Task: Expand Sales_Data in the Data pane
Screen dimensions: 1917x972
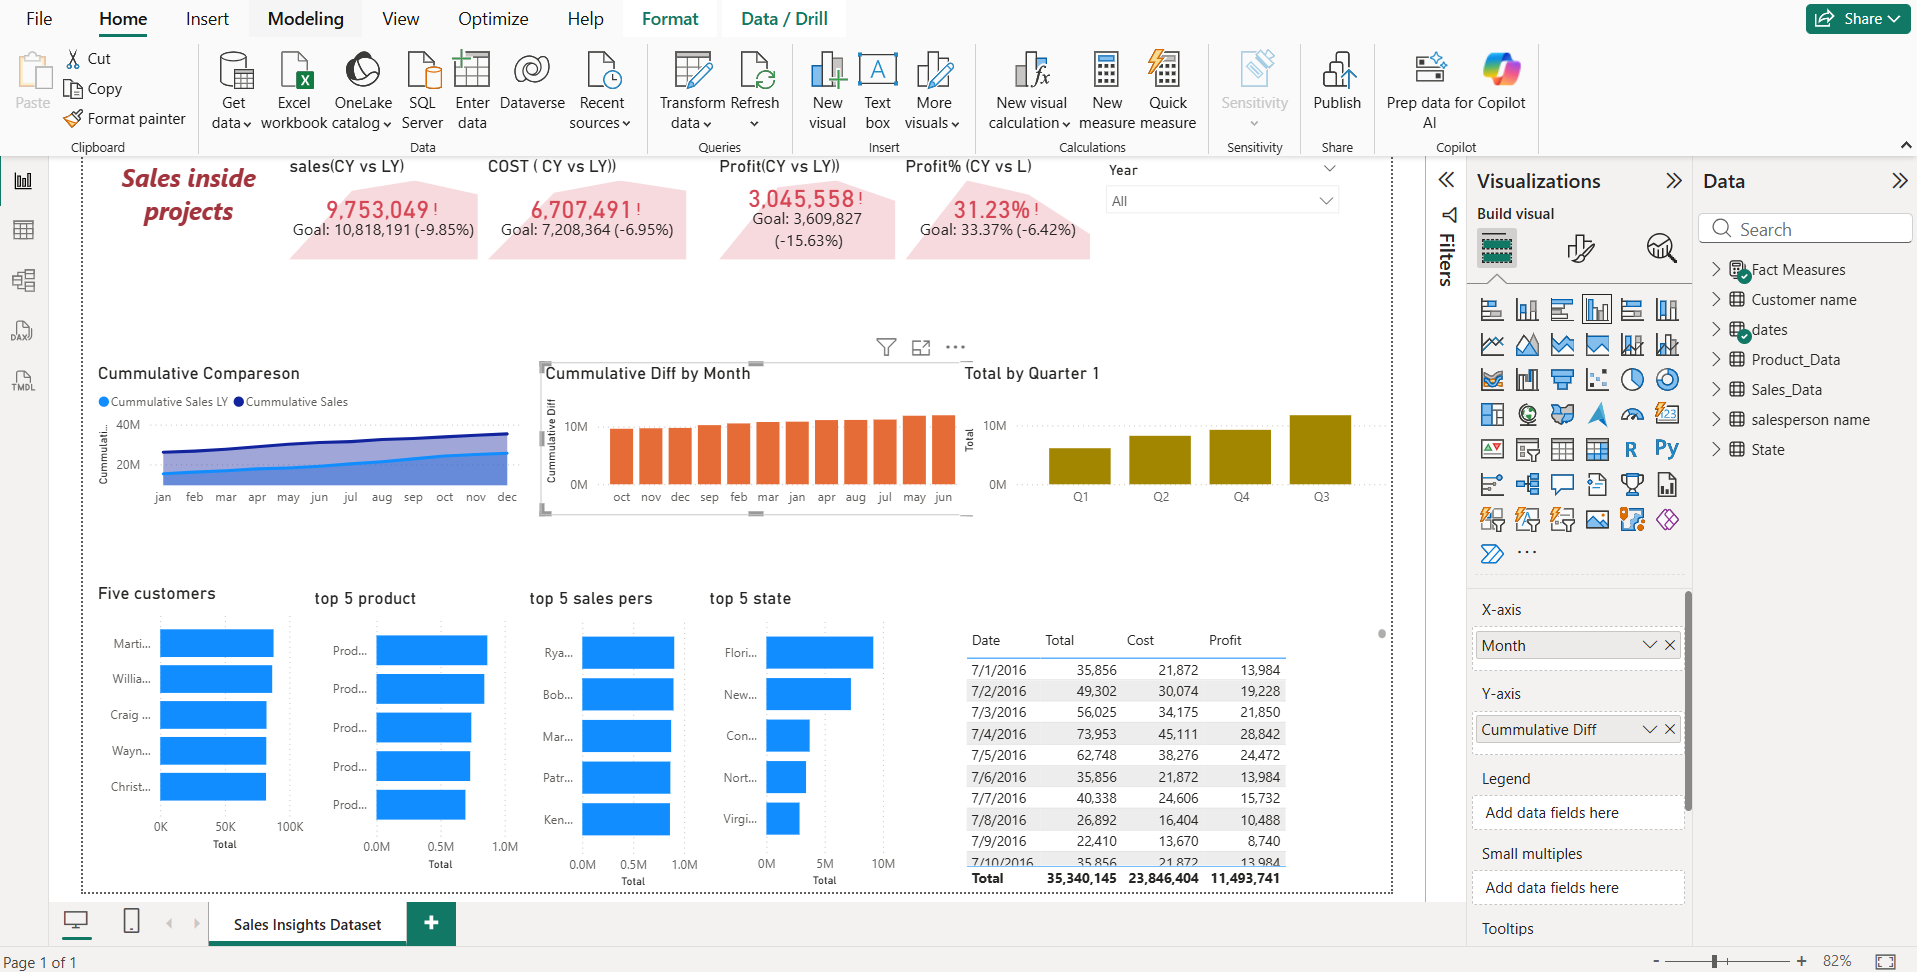Action: pyautogui.click(x=1717, y=389)
